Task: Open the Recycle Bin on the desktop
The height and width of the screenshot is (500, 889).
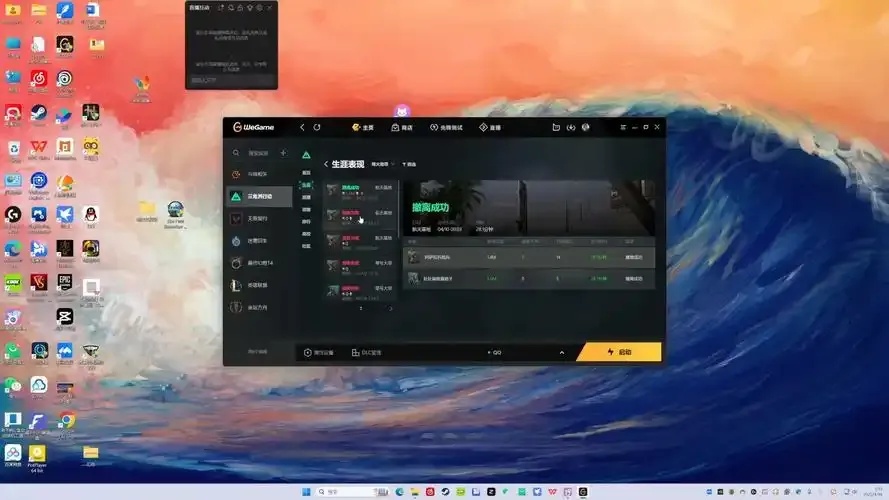Action: pos(14,151)
